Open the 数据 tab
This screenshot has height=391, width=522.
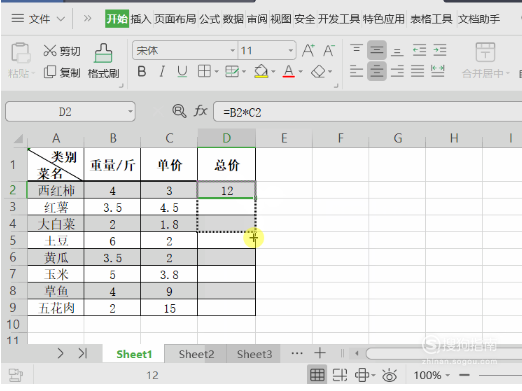(233, 19)
